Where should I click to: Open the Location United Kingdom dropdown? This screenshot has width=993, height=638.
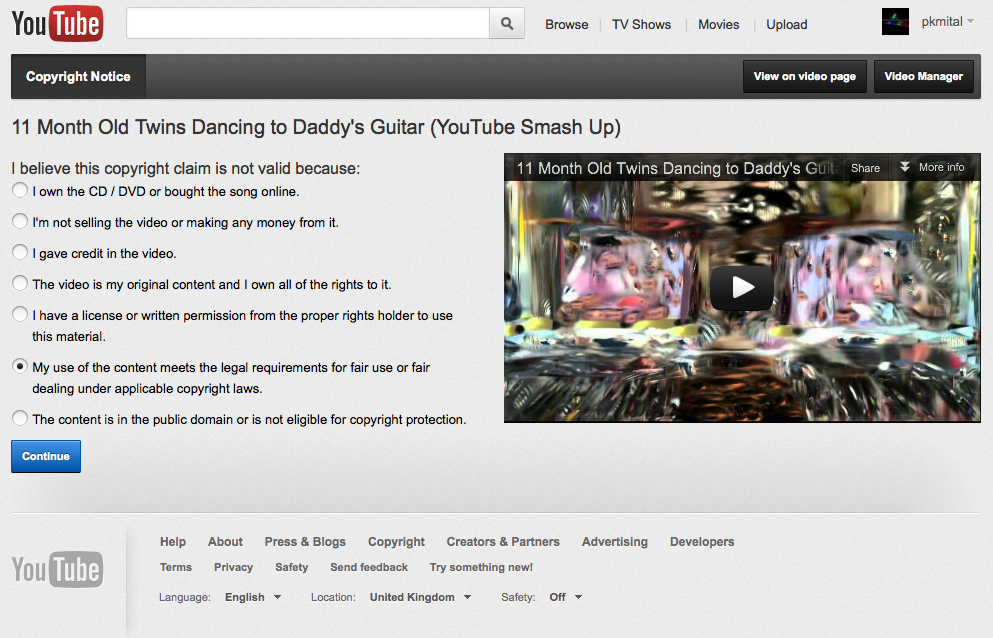point(419,597)
